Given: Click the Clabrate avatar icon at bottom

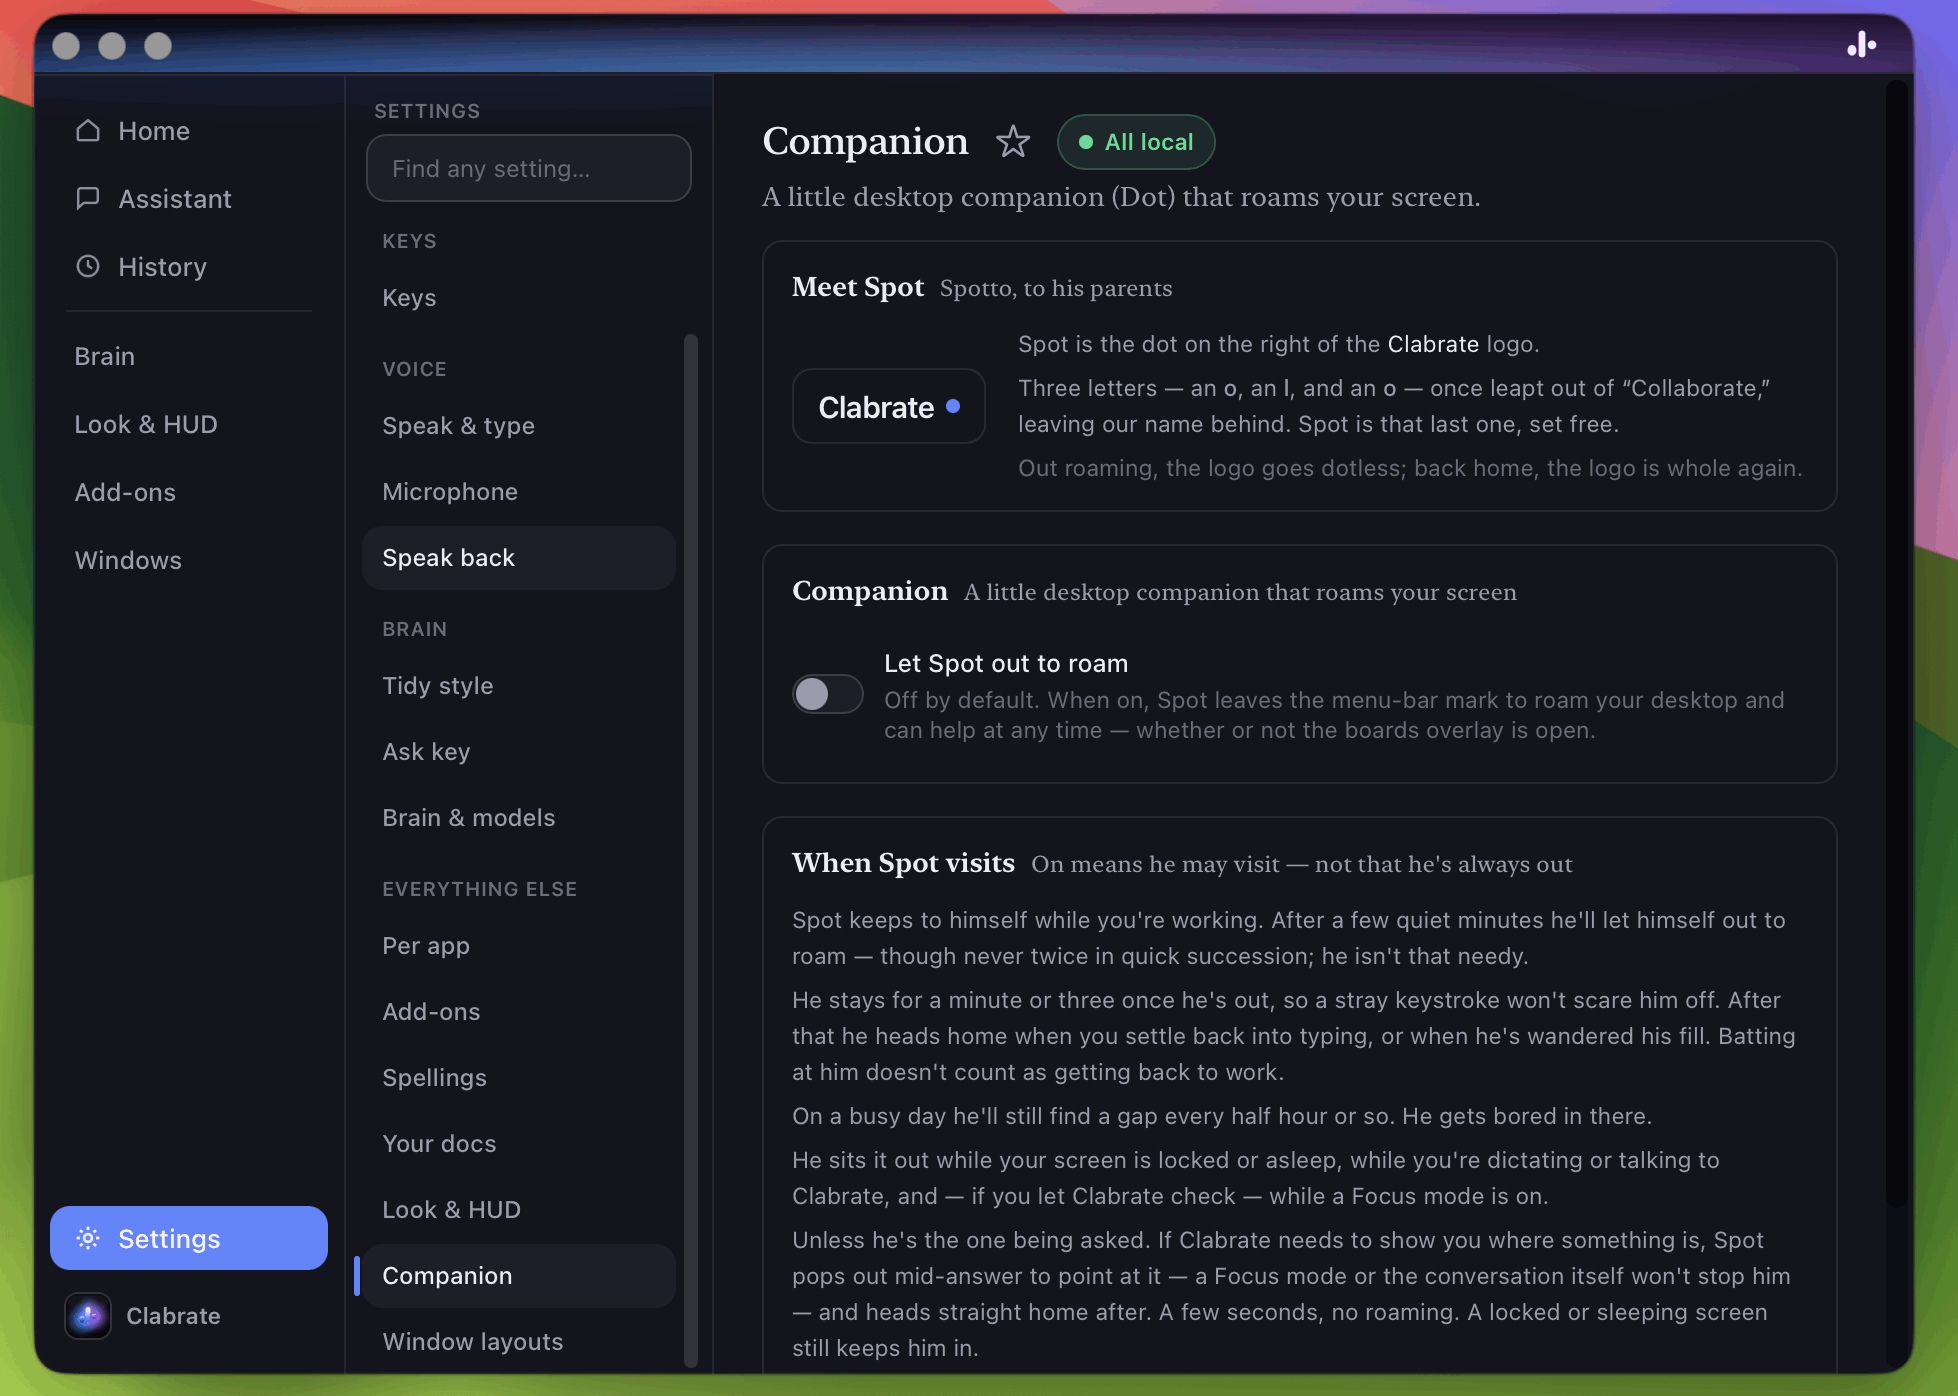Looking at the screenshot, I should coord(88,1316).
